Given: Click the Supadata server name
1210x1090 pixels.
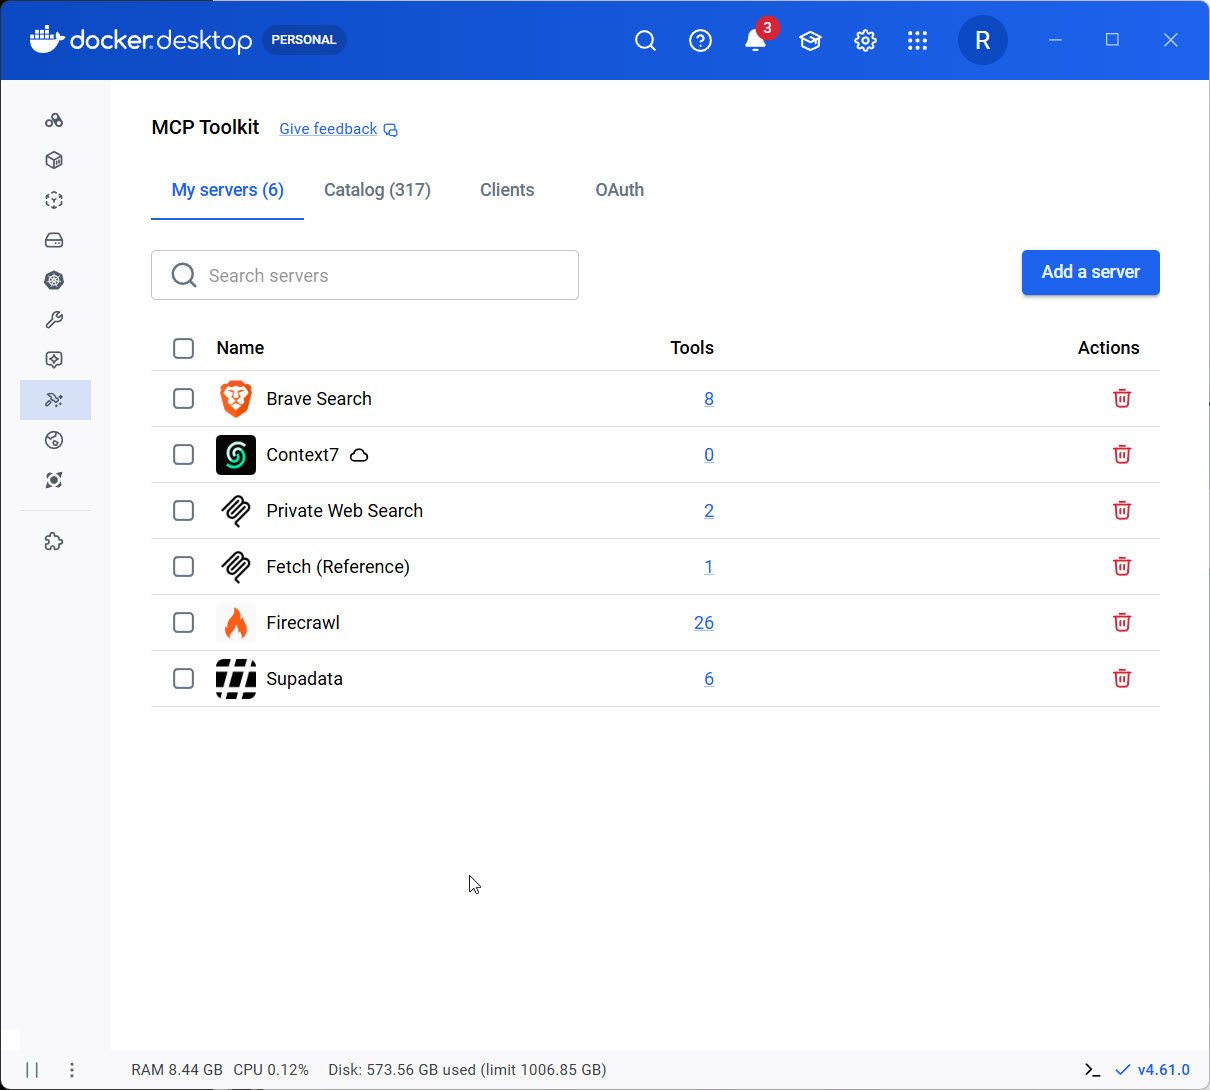Looking at the screenshot, I should click(304, 678).
